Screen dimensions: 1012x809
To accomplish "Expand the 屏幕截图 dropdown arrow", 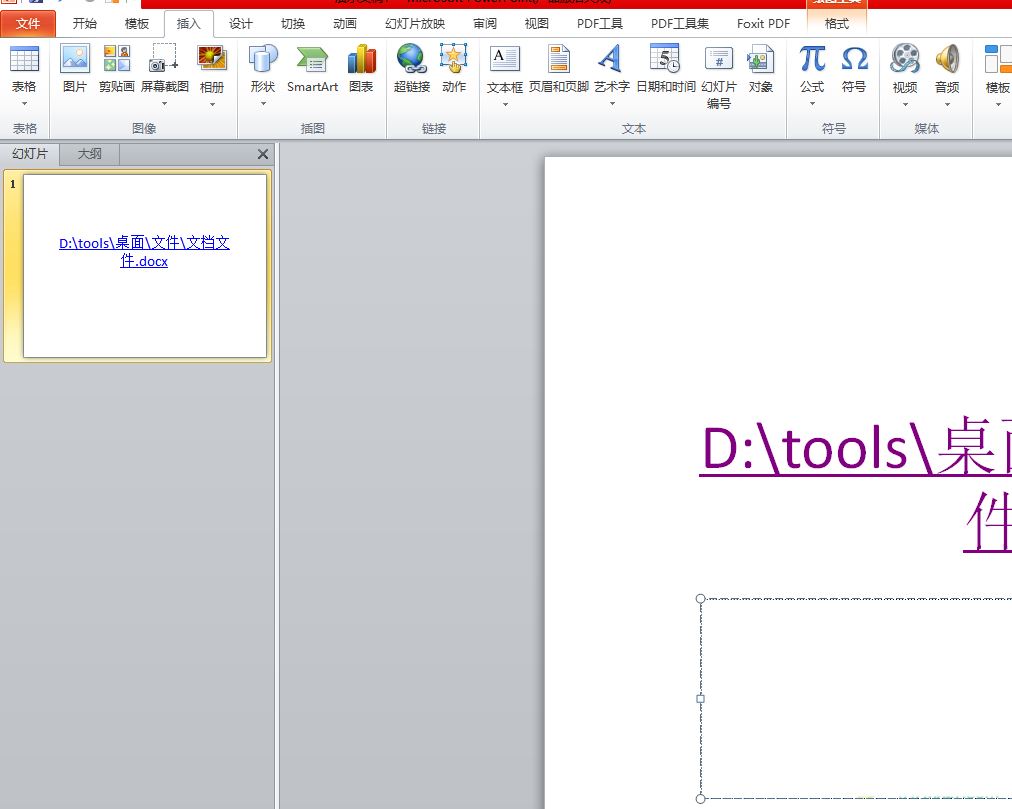I will [165, 104].
